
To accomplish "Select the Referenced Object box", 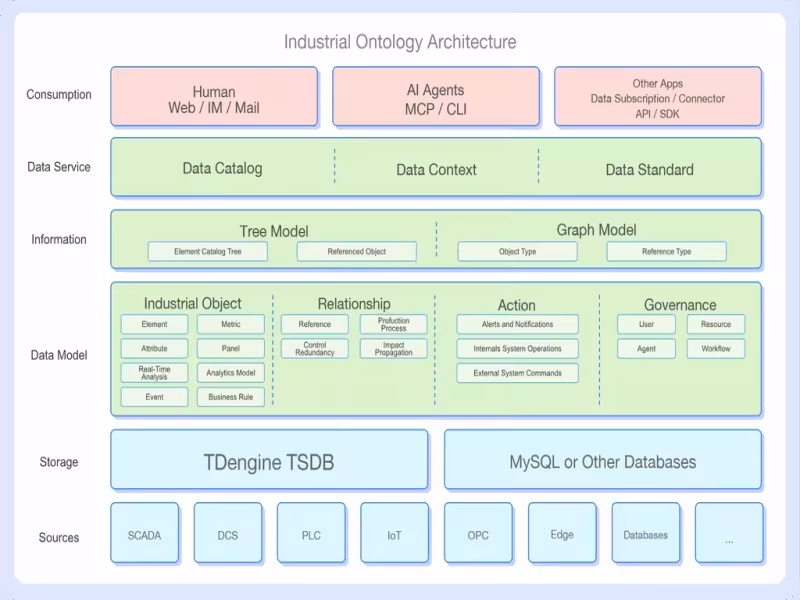I will pyautogui.click(x=357, y=252).
